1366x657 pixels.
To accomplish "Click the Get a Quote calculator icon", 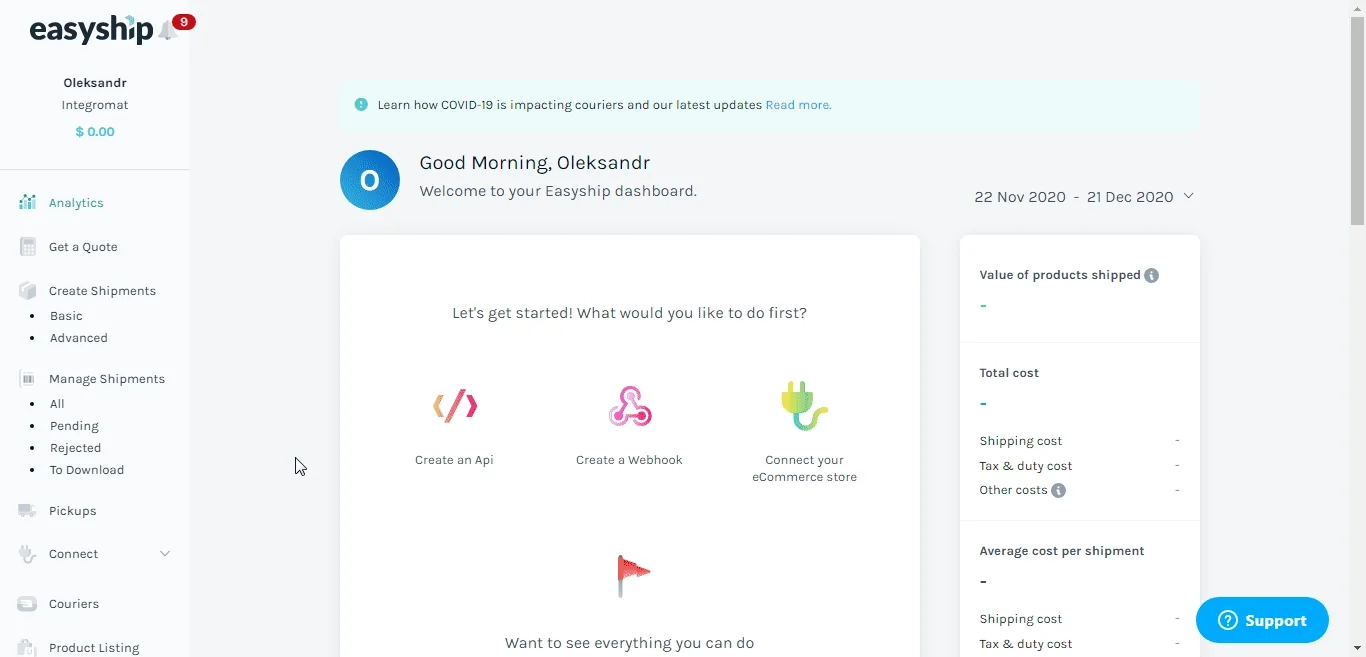I will tap(28, 247).
